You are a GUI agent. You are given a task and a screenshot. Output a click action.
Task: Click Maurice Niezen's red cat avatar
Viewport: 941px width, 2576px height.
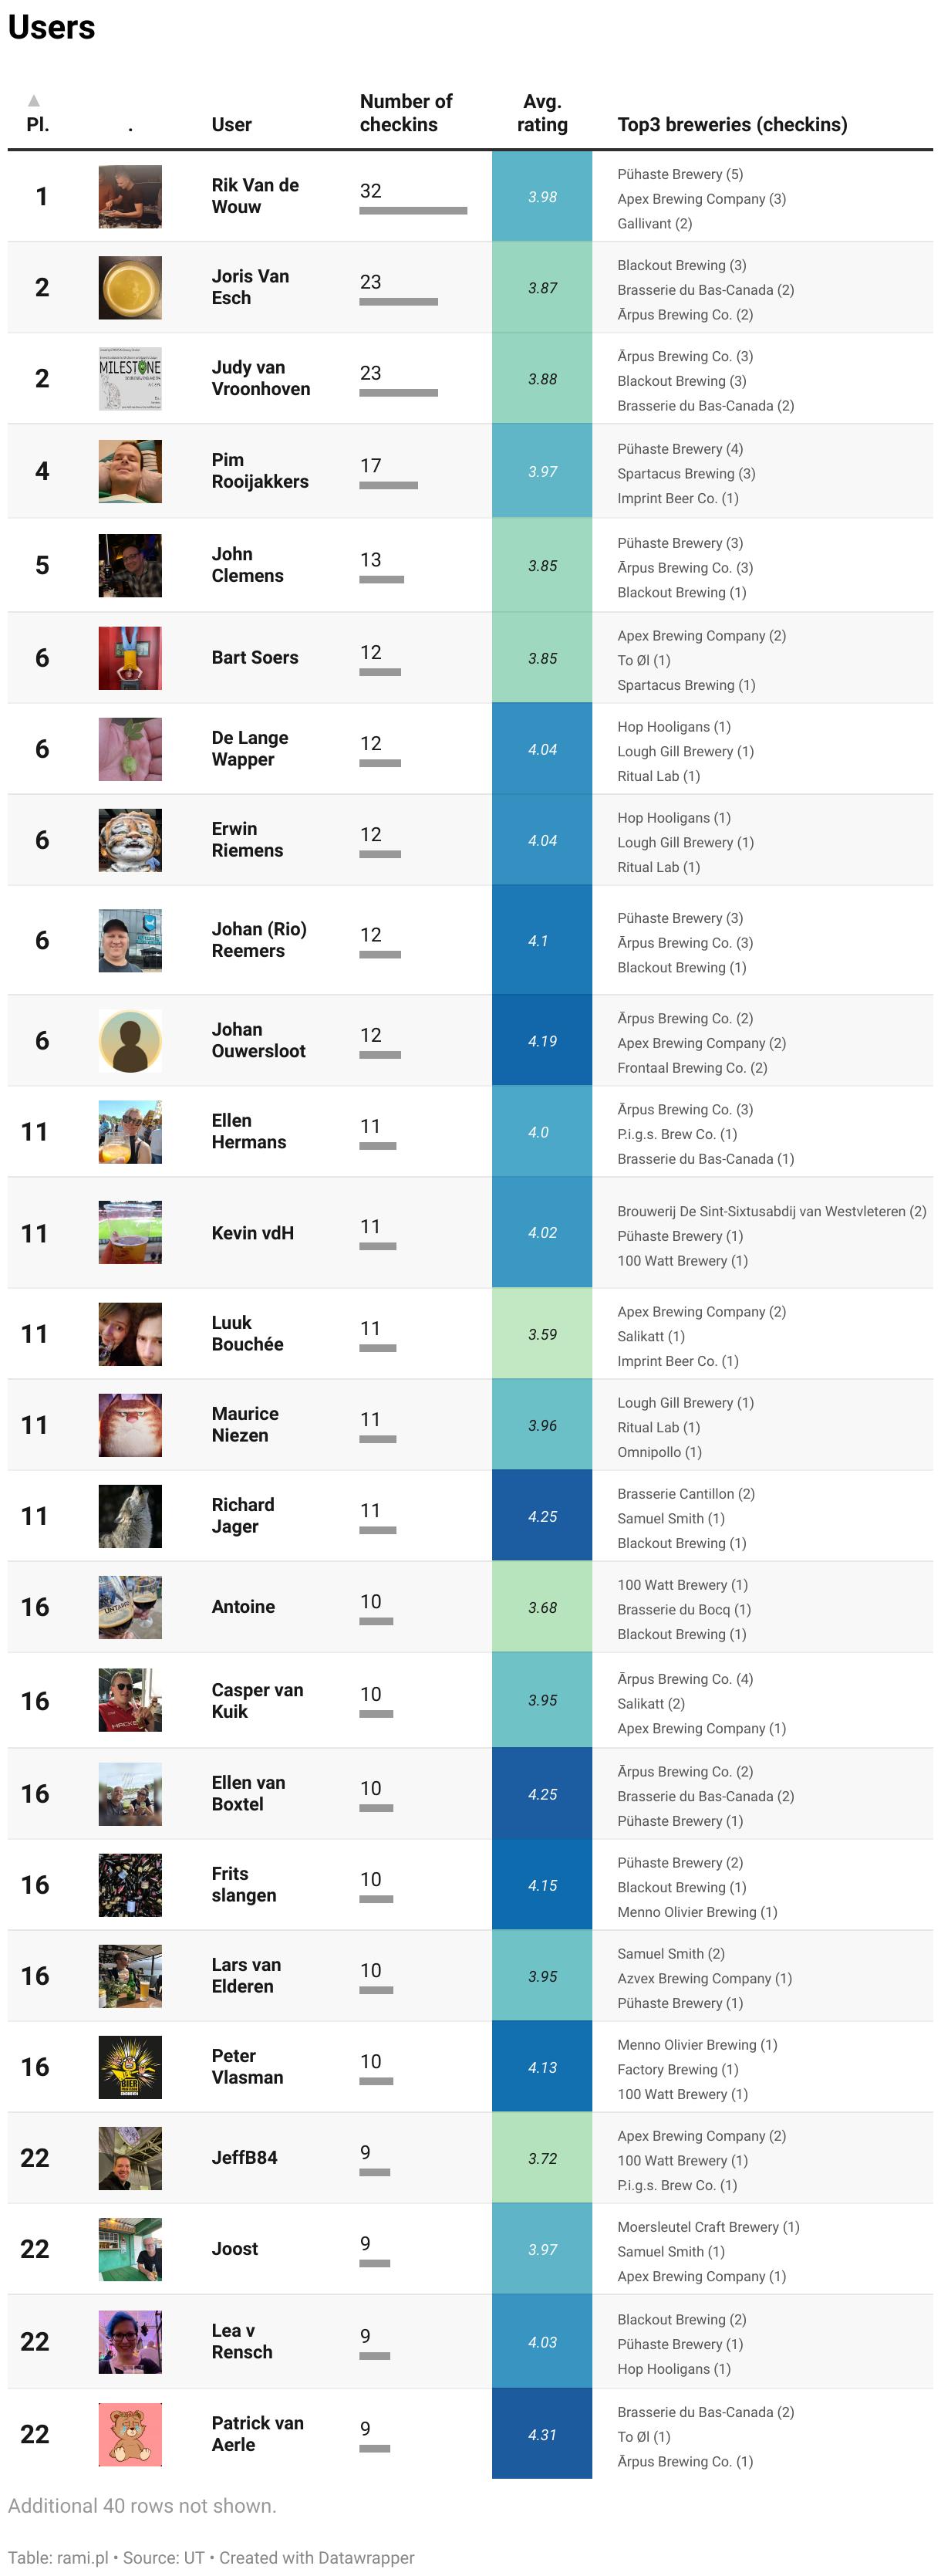point(130,1426)
